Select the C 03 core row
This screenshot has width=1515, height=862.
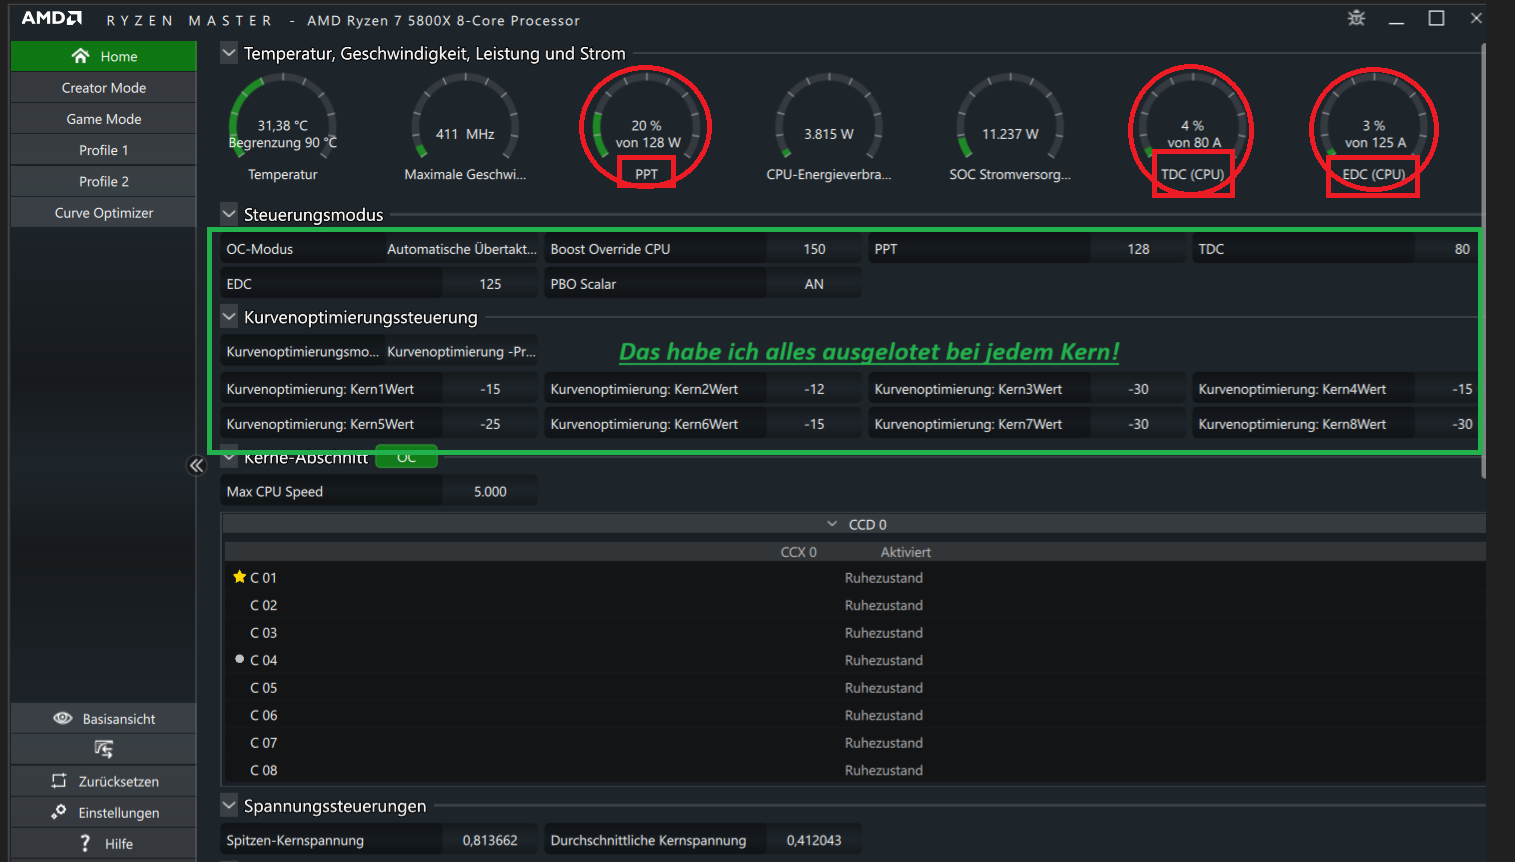click(854, 632)
